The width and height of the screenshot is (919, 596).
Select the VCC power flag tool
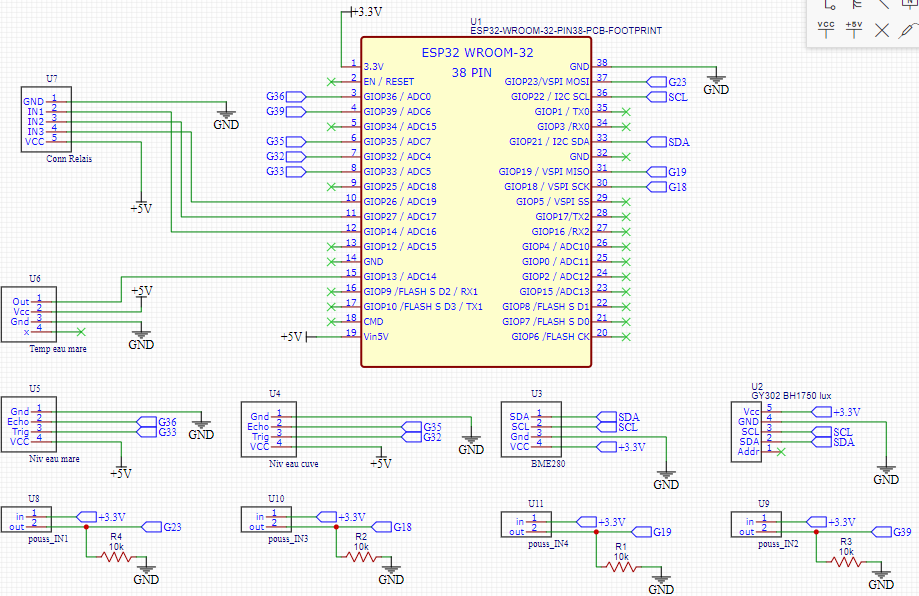pyautogui.click(x=826, y=29)
